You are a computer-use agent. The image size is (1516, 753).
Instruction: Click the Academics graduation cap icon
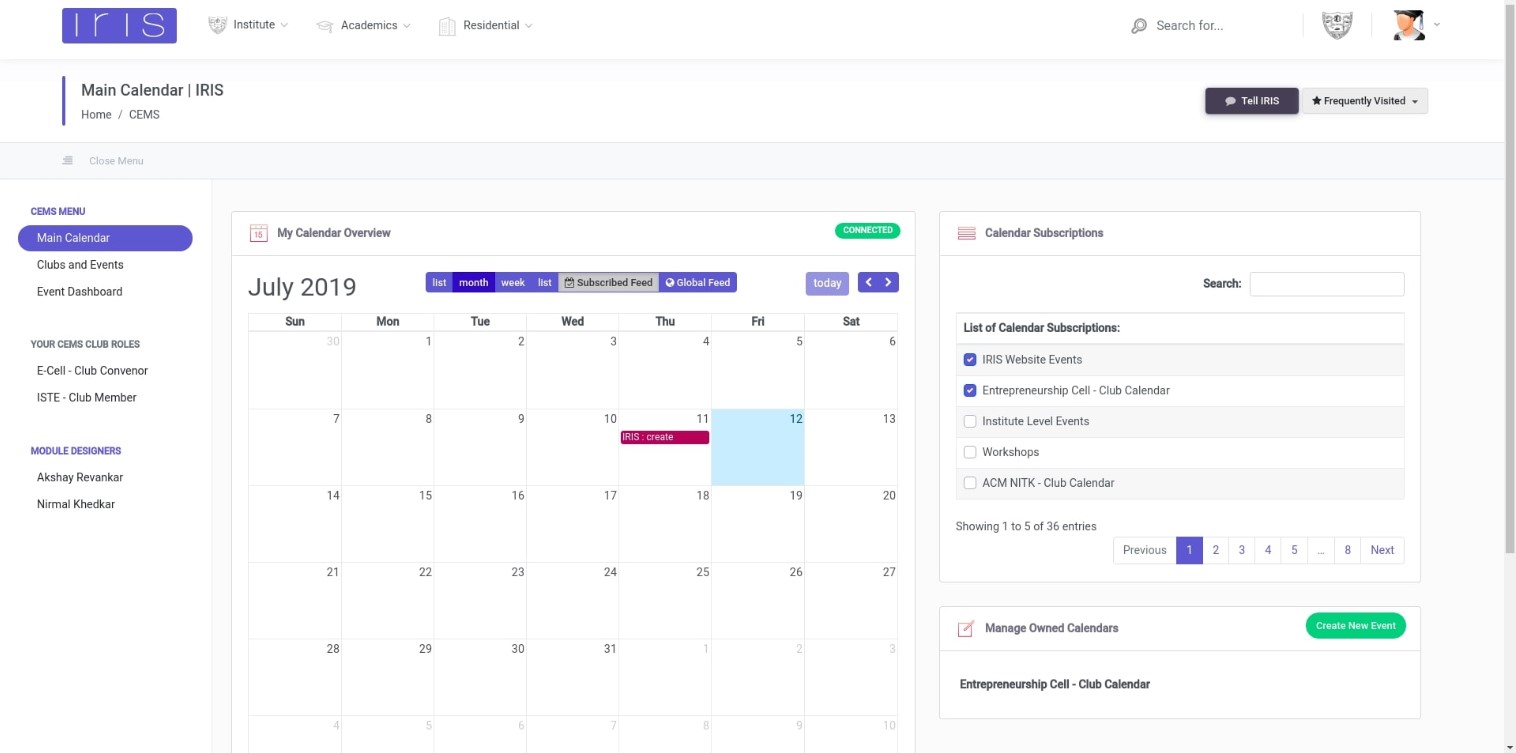coord(324,26)
